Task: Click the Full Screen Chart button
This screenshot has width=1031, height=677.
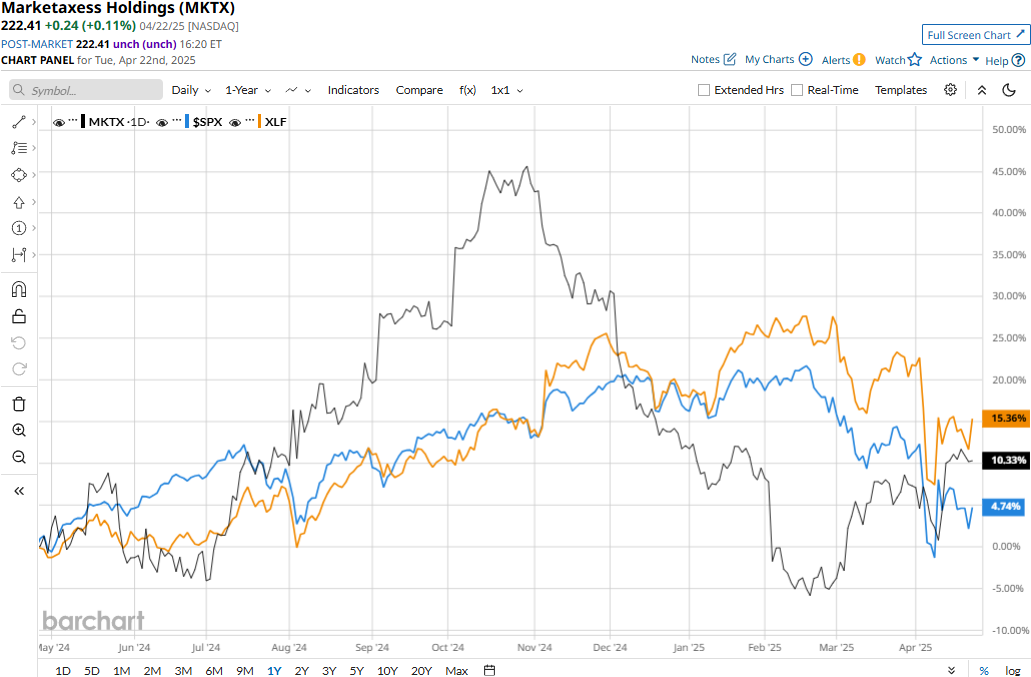Action: pos(976,35)
